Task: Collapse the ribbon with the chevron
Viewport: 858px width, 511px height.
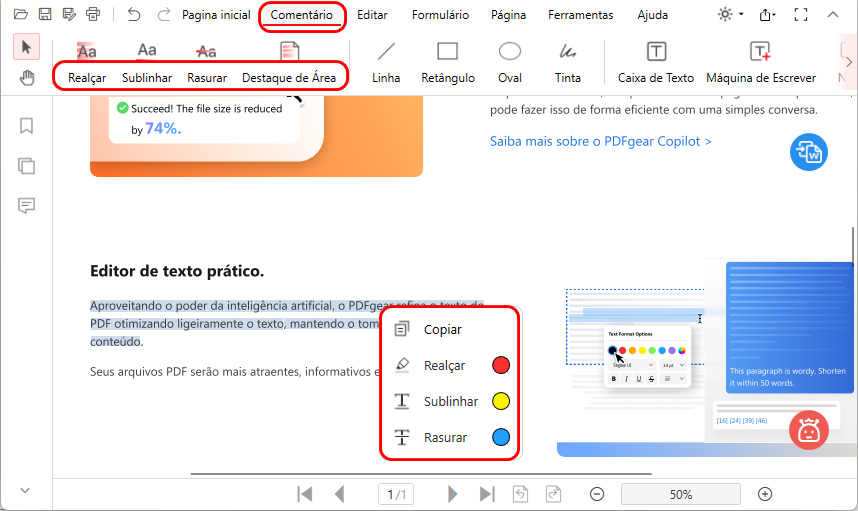Action: [x=832, y=15]
